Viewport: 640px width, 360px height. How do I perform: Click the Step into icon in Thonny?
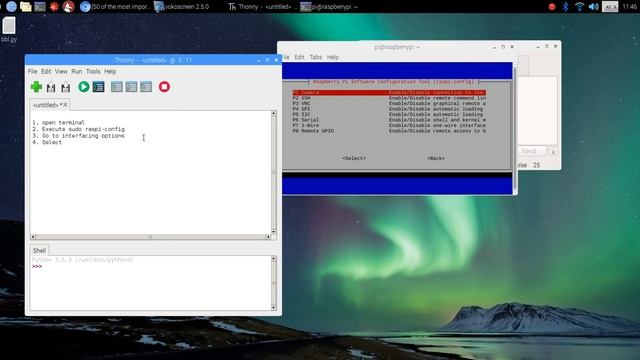point(131,87)
